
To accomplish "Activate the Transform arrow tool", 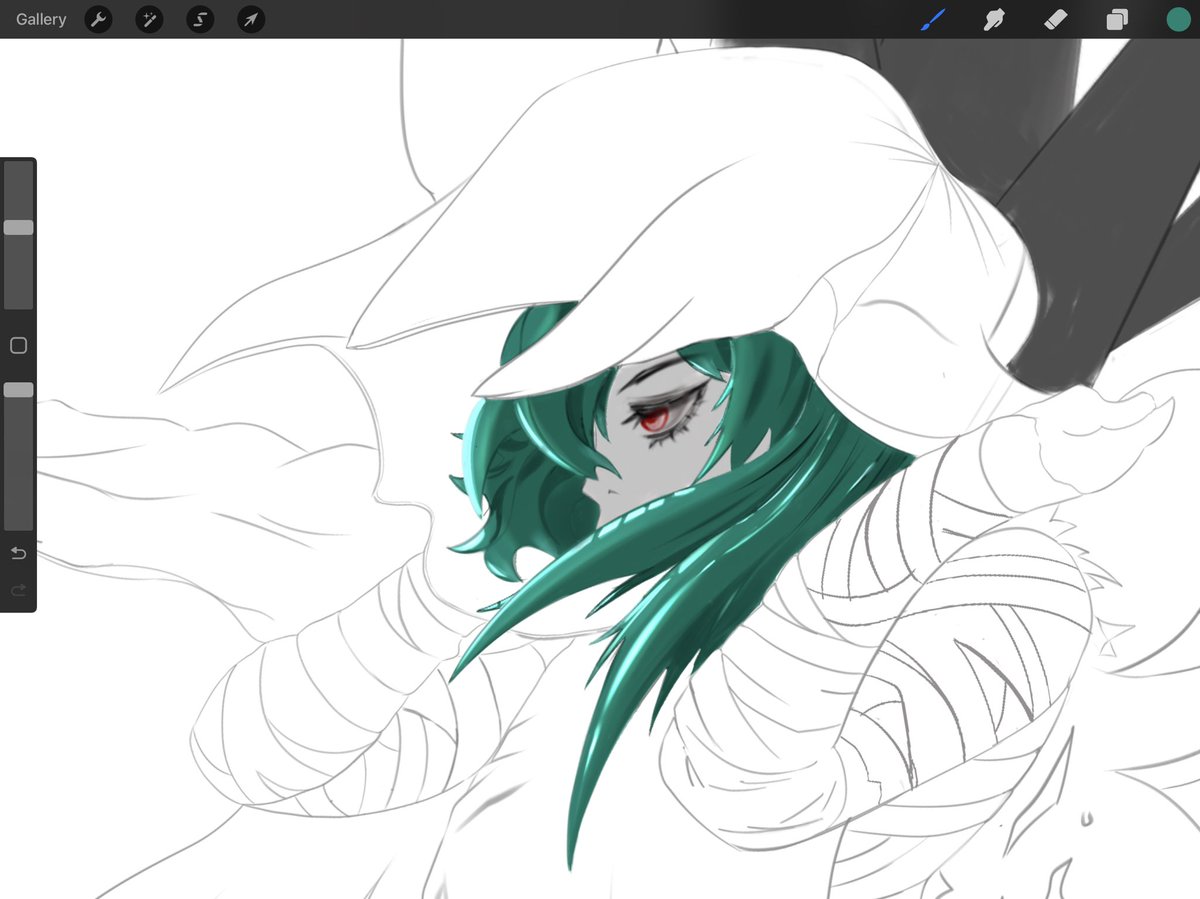I will [251, 19].
